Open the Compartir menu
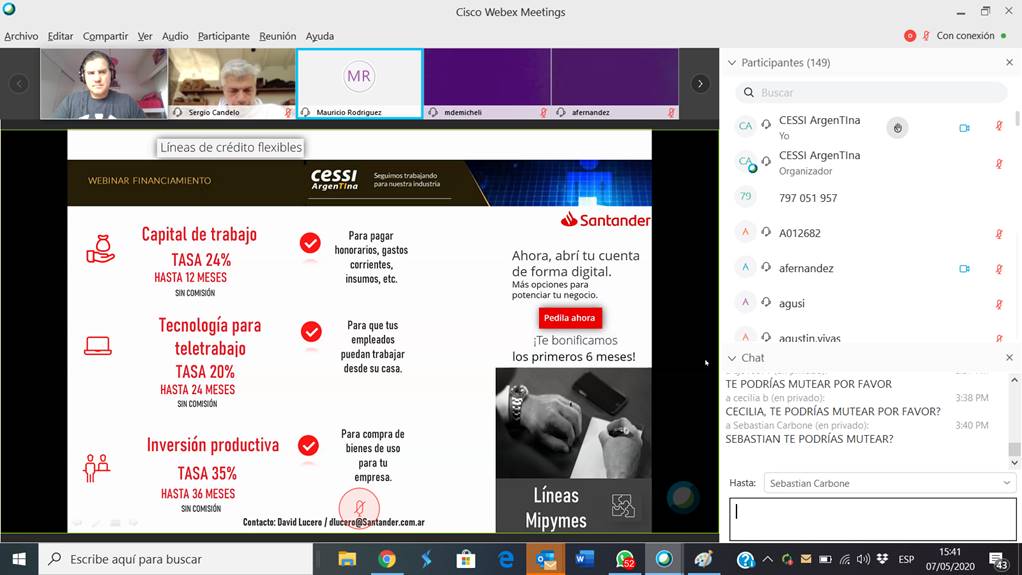The height and width of the screenshot is (575, 1022). [105, 36]
